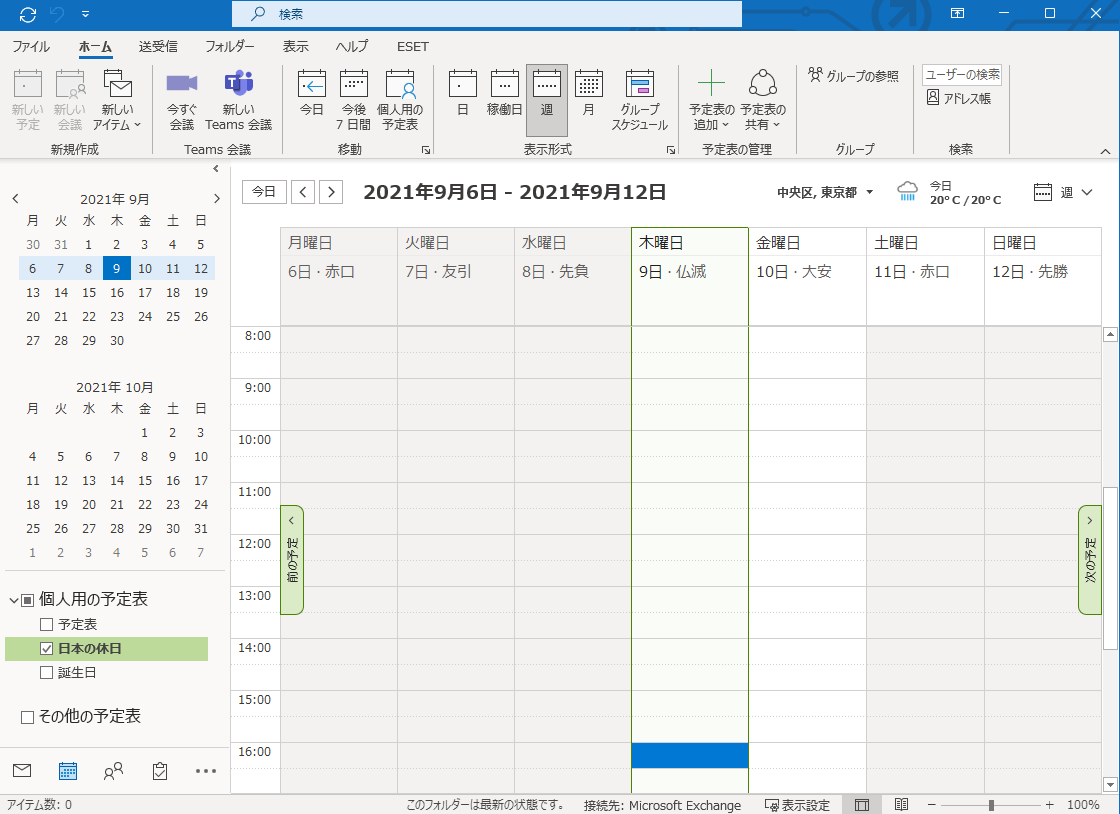Open 移動 group dialog launcher
Image resolution: width=1120 pixels, height=814 pixels.
426,150
